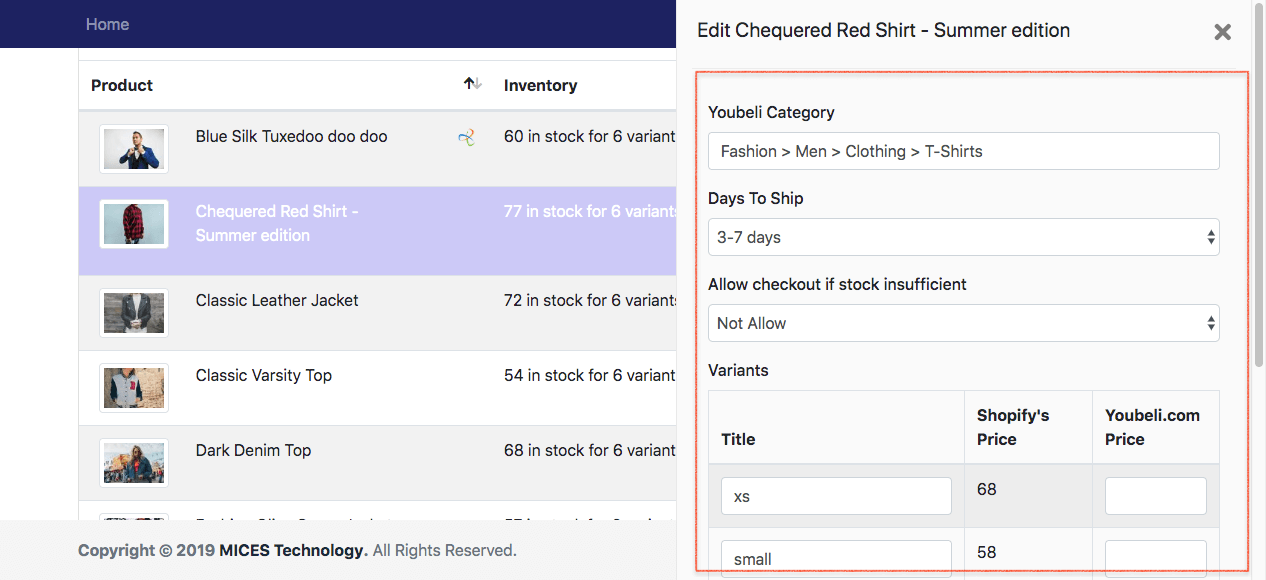Viewport: 1266px width, 580px height.
Task: Edit the xs variant title field
Action: click(836, 496)
